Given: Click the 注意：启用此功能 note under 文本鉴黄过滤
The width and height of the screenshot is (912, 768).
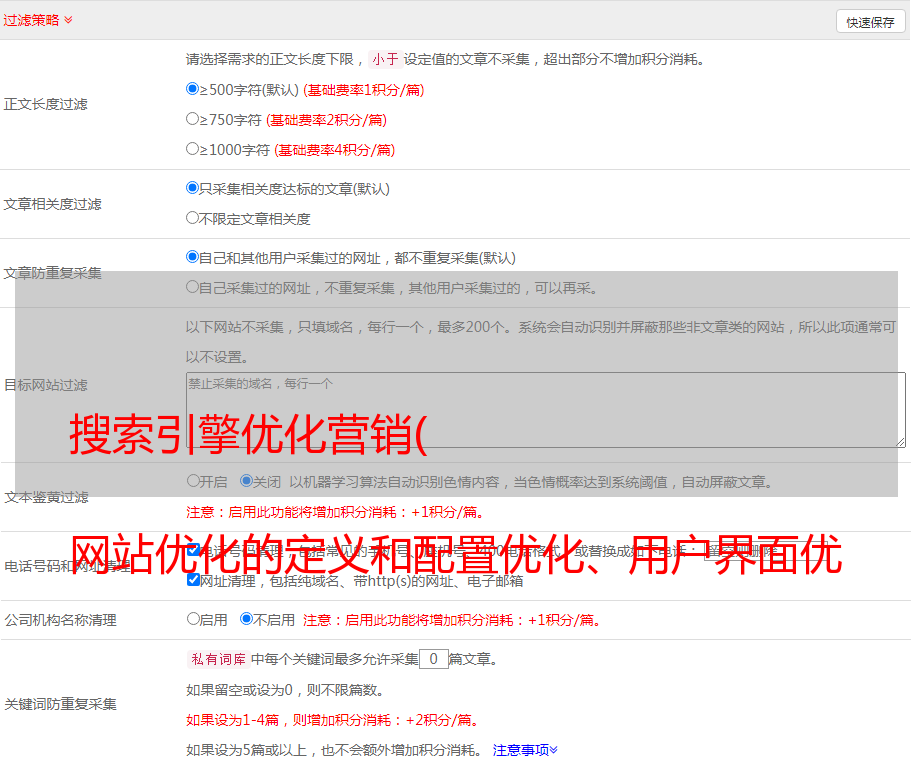Looking at the screenshot, I should (x=336, y=512).
